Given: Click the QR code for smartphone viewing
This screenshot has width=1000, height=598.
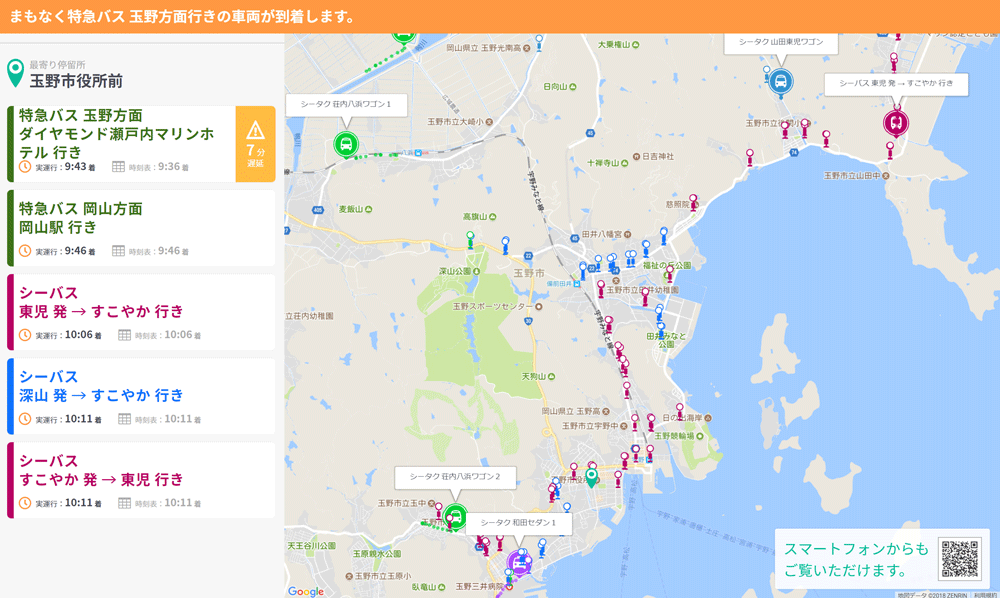Looking at the screenshot, I should point(960,559).
